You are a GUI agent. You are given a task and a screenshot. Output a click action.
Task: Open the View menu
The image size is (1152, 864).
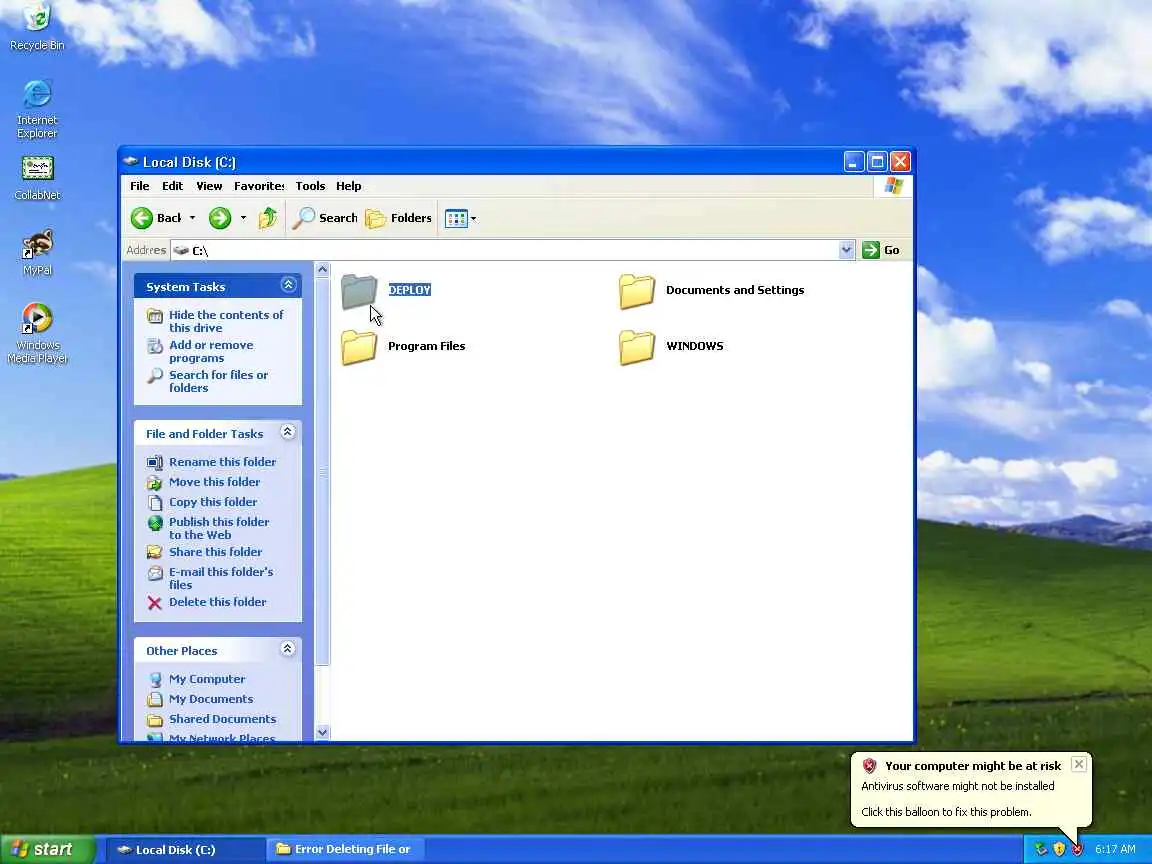point(209,186)
